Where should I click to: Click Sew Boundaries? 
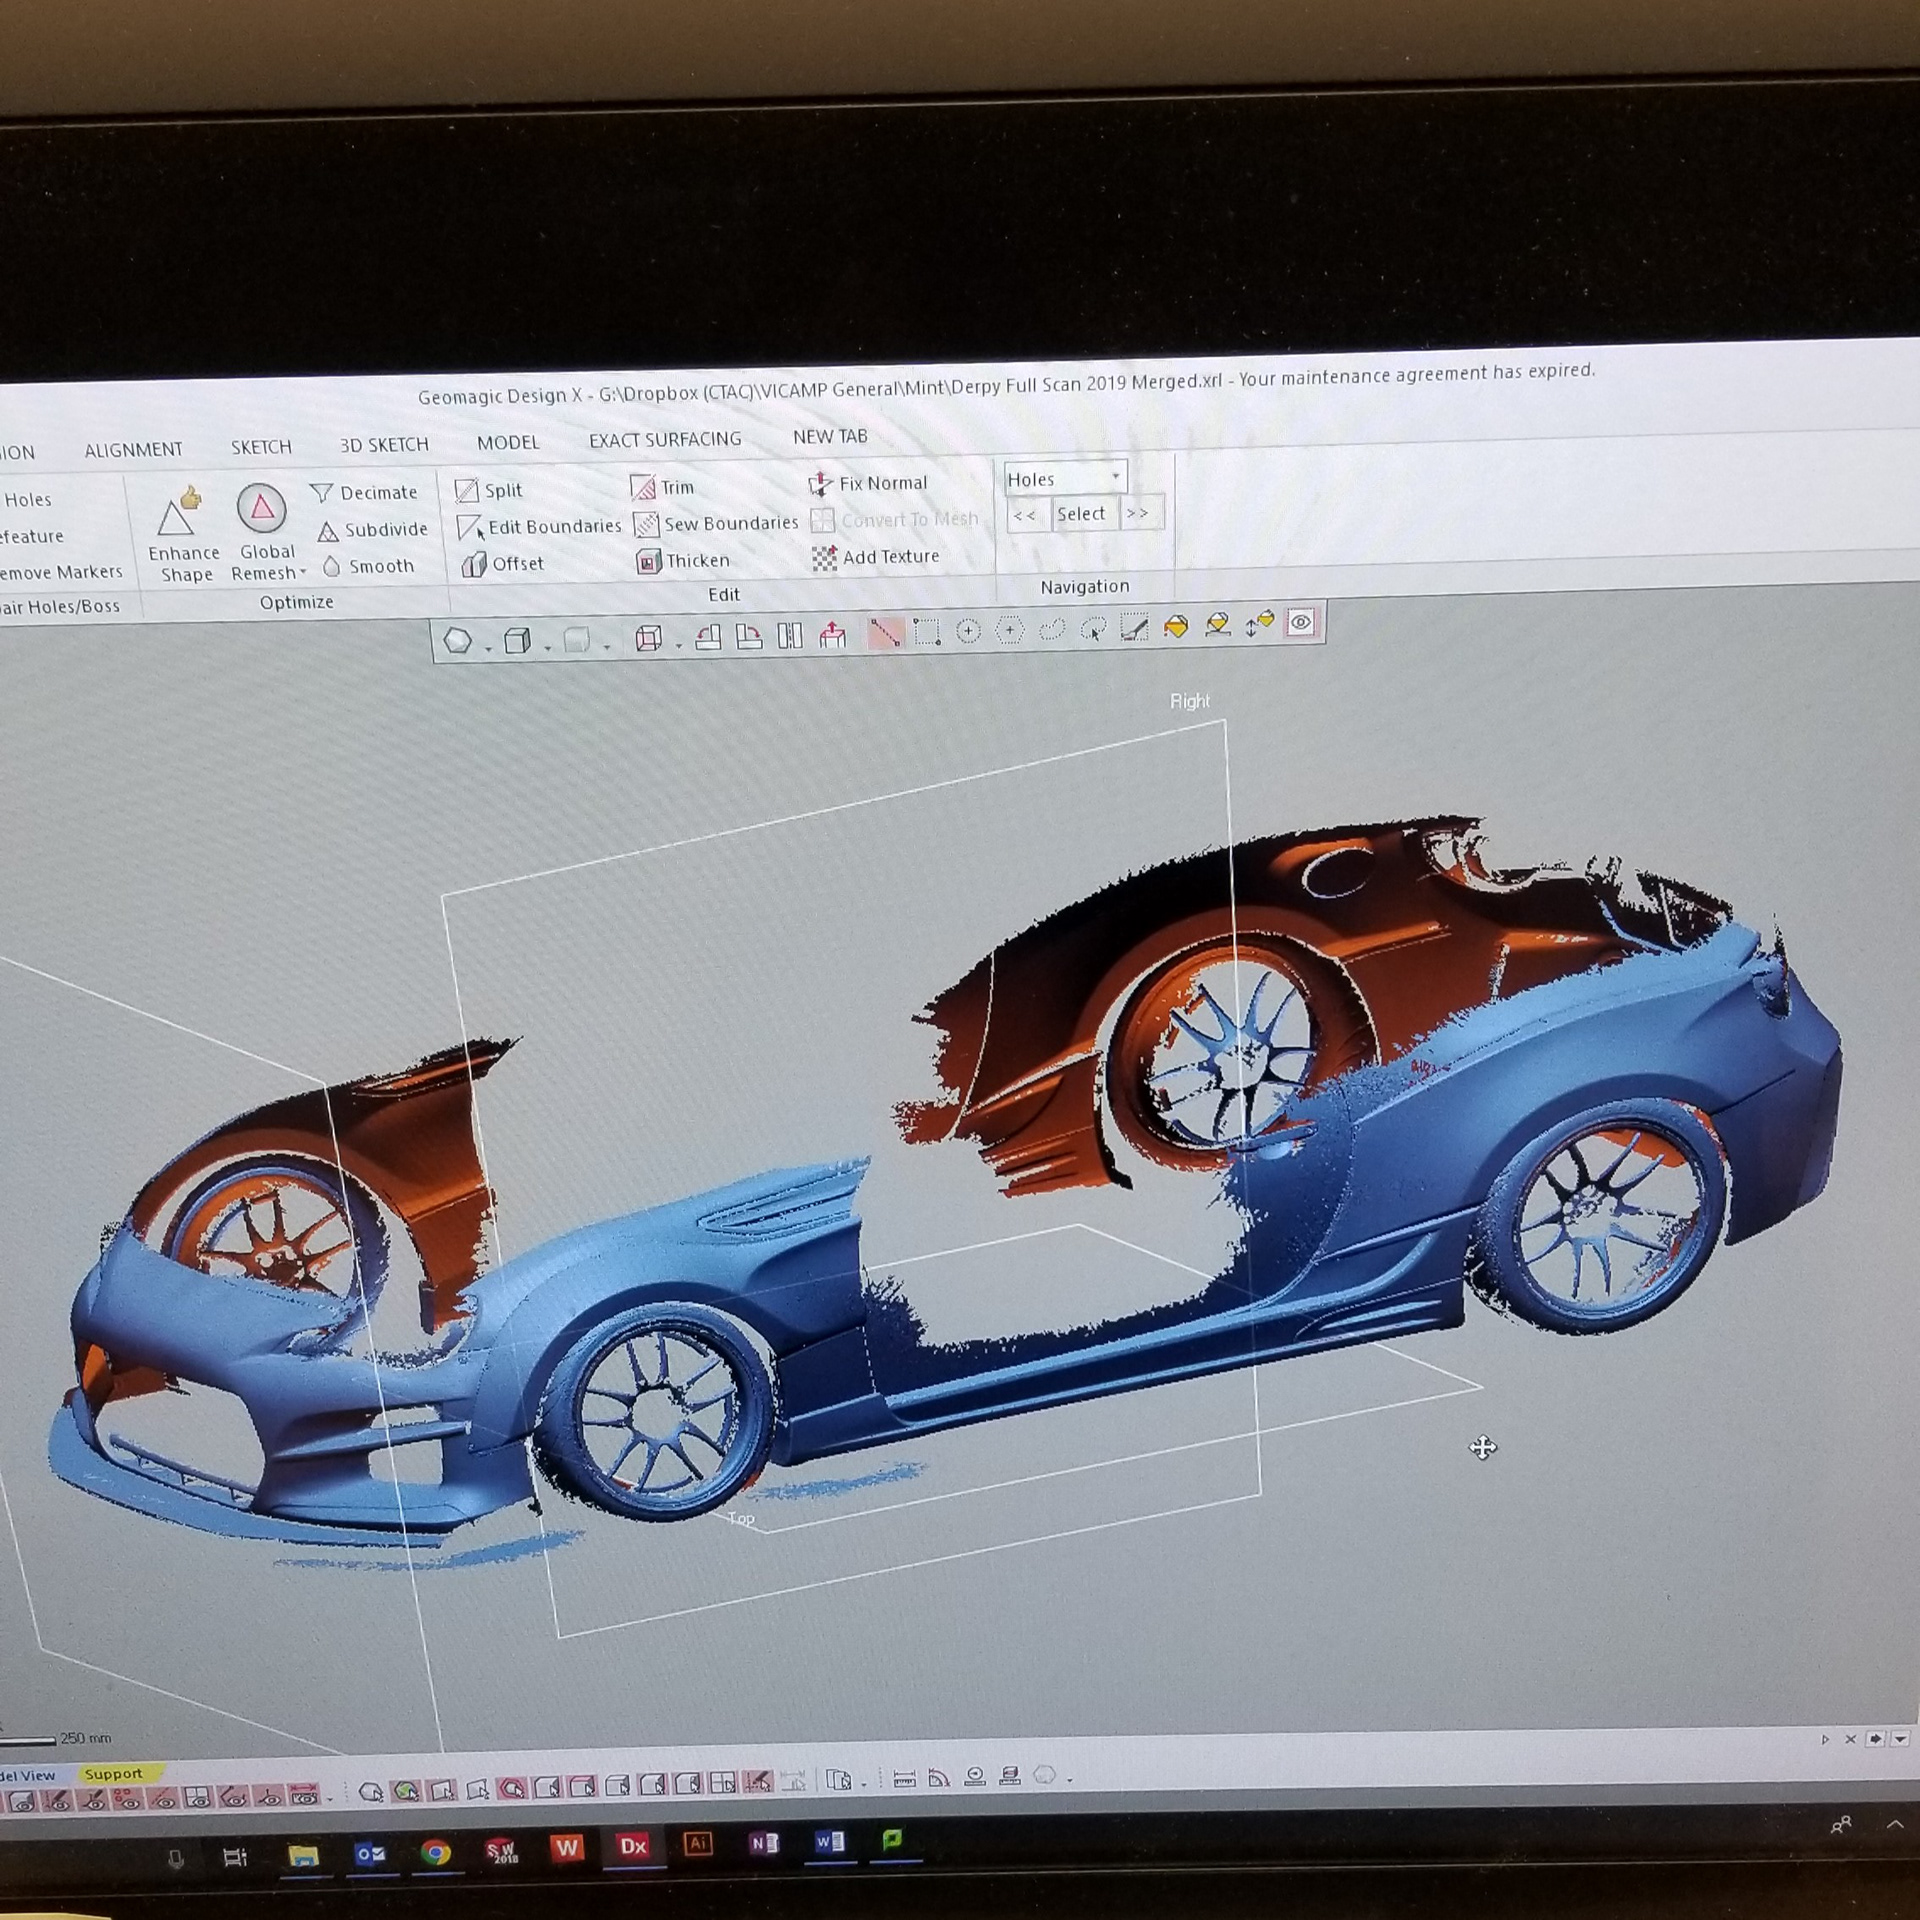point(716,523)
